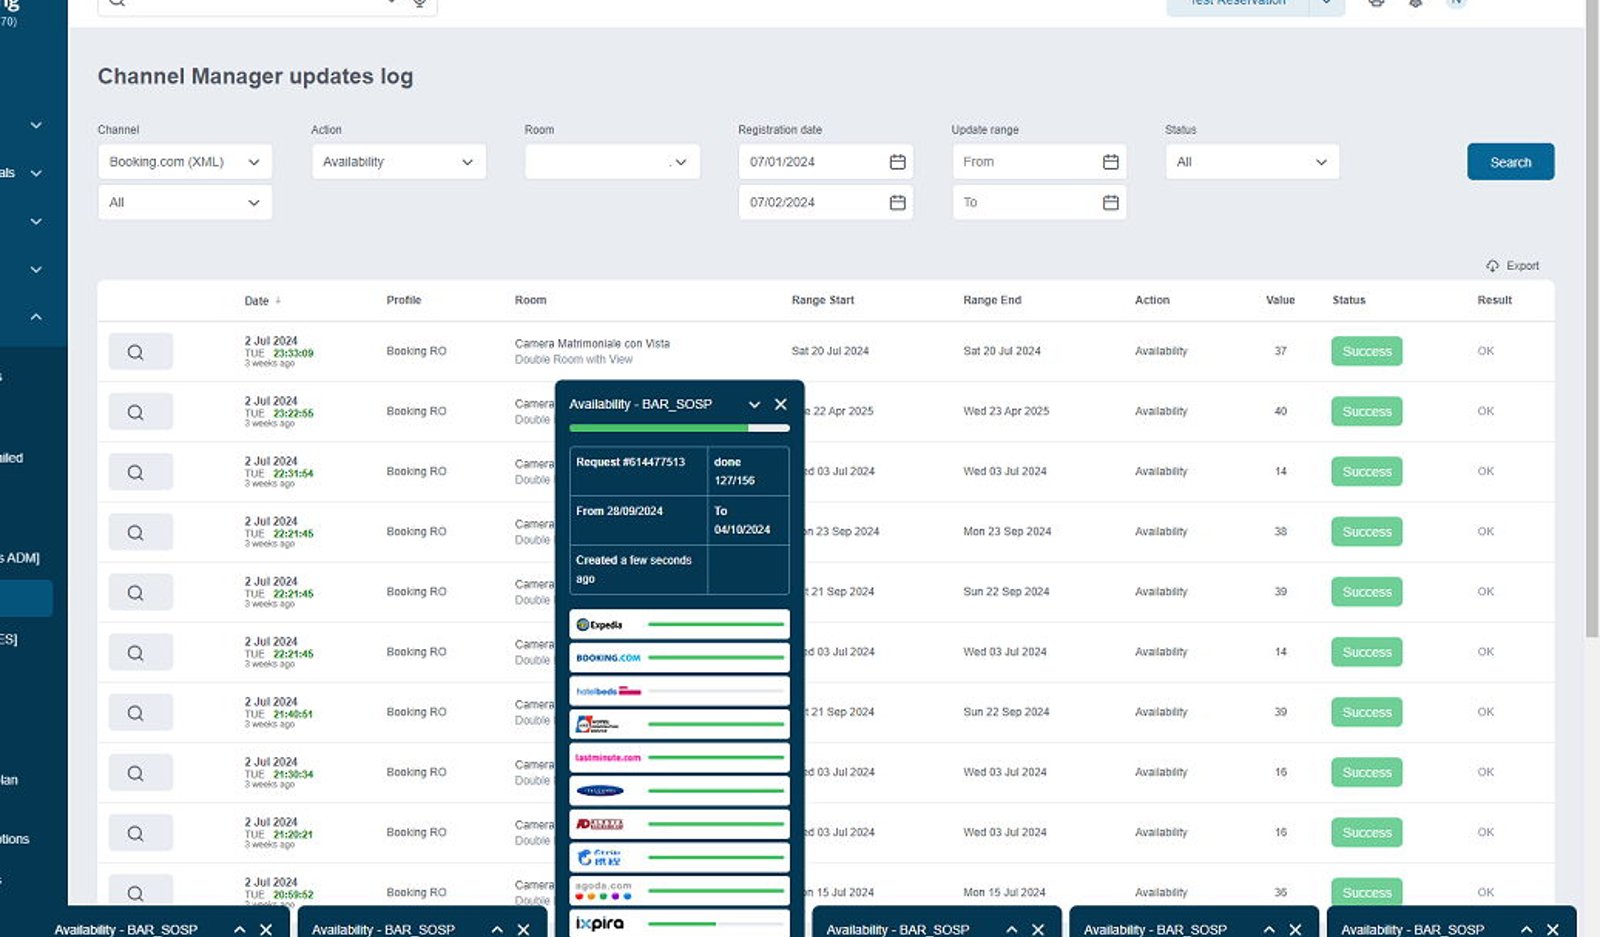
Task: Click the progress bar beside the hotelbeds logo
Action: [x=716, y=691]
